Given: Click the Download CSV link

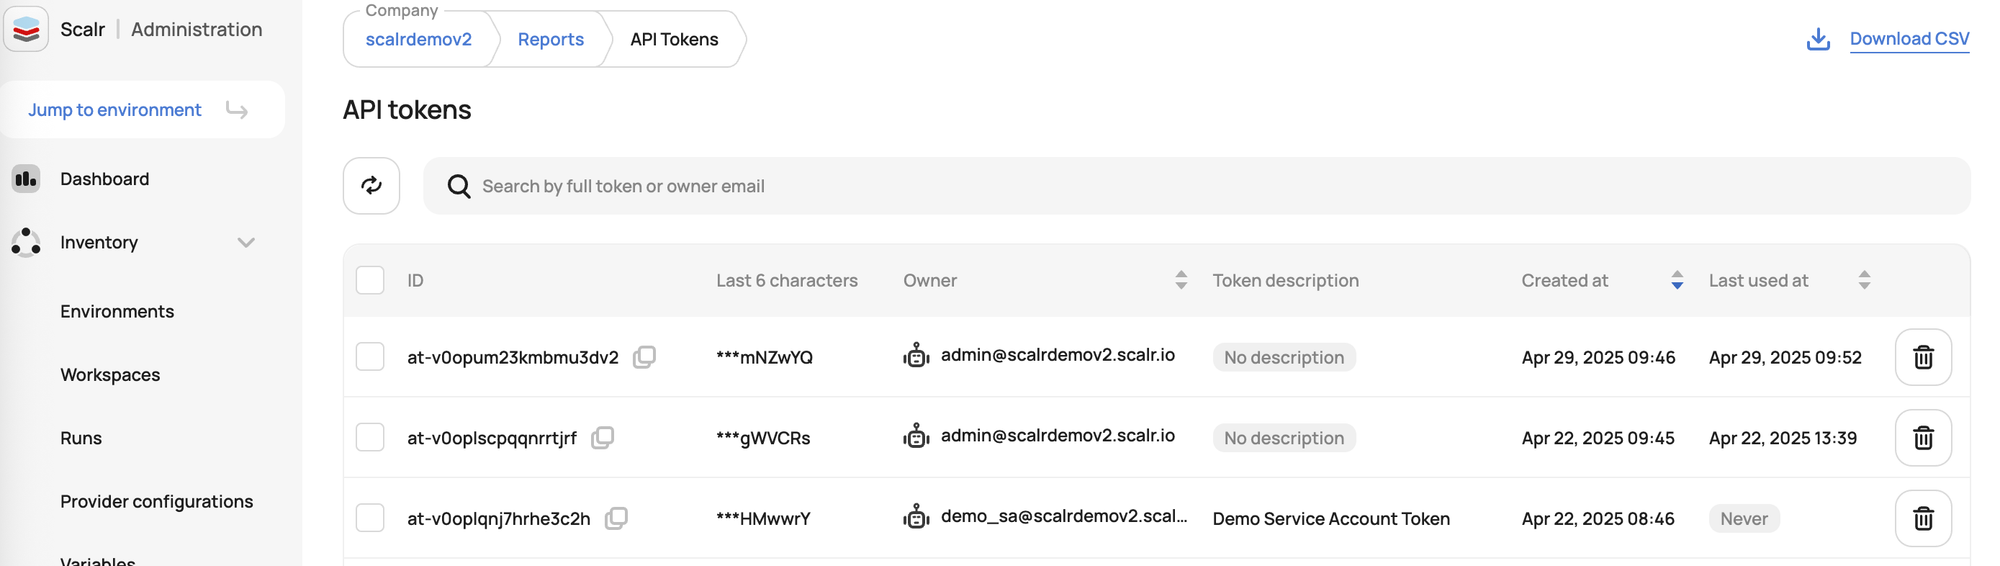Looking at the screenshot, I should (1909, 39).
